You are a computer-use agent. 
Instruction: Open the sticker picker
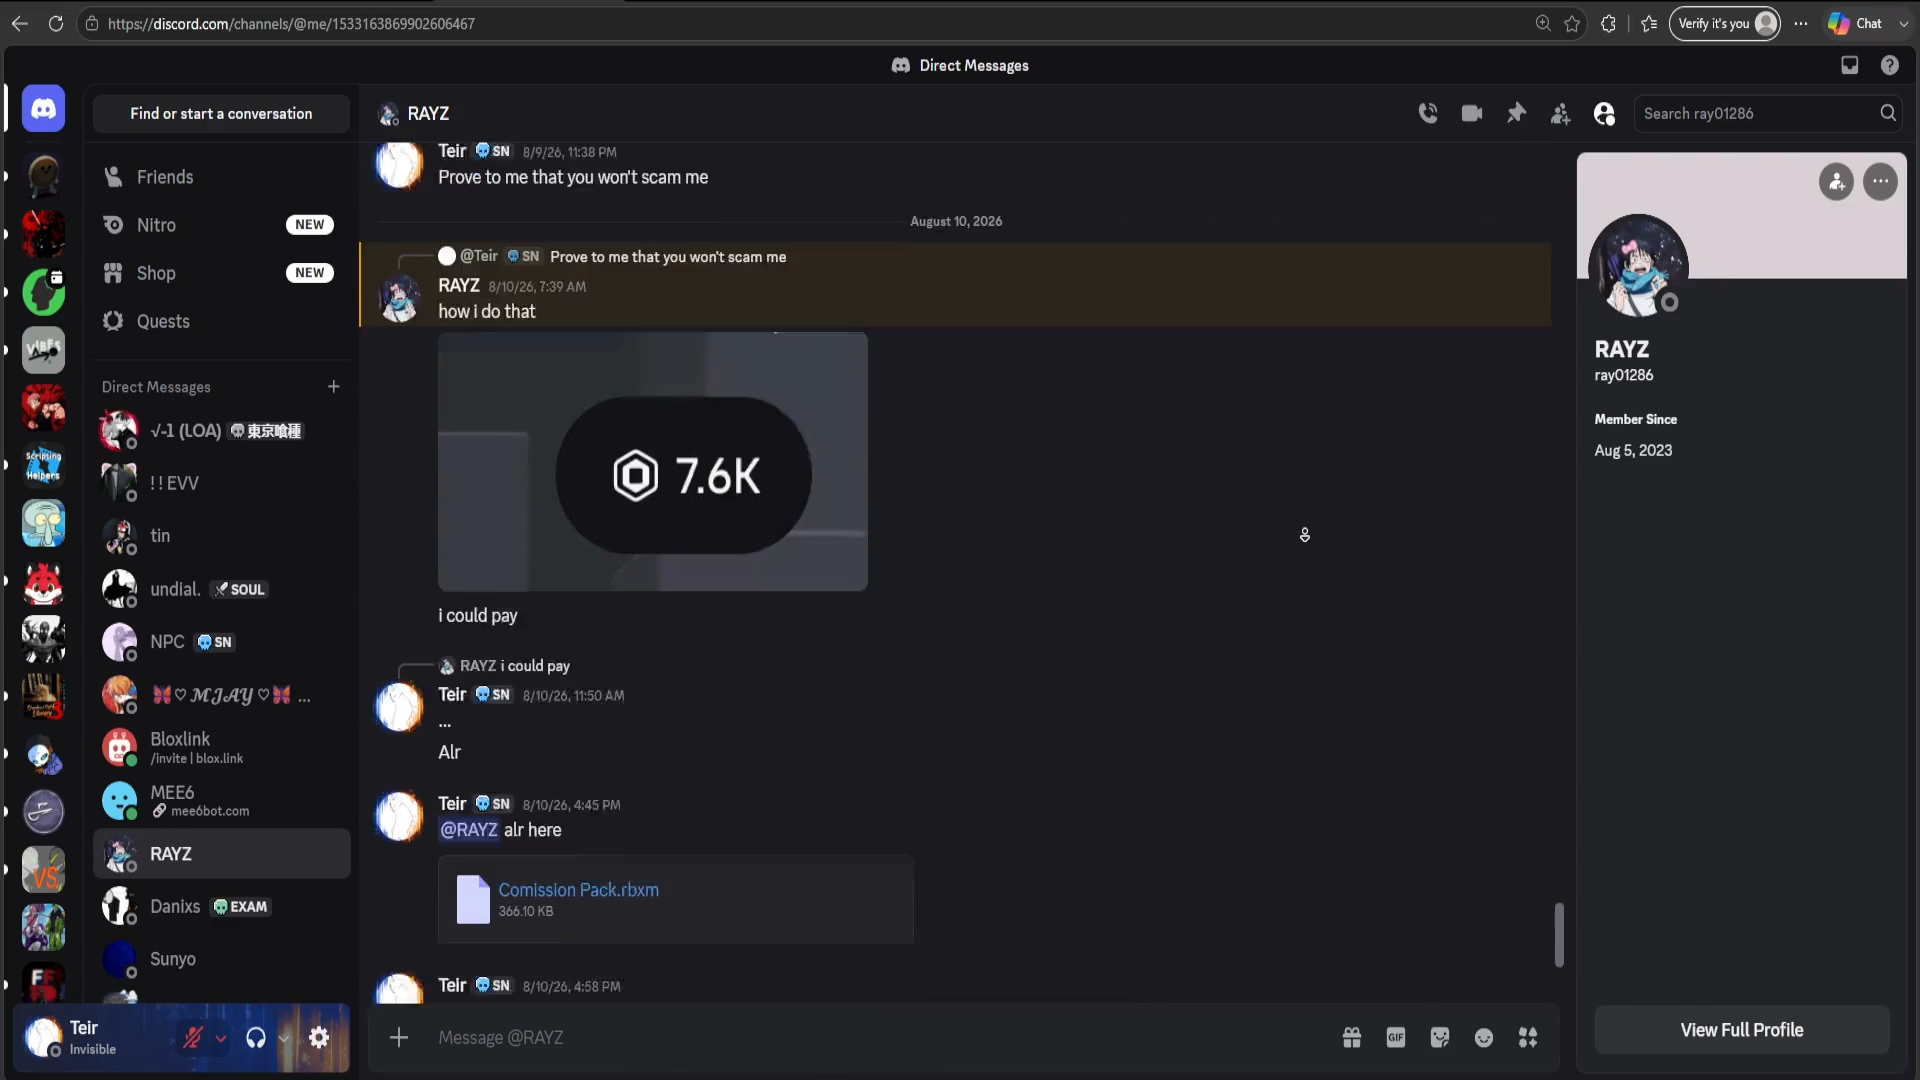(1440, 1038)
